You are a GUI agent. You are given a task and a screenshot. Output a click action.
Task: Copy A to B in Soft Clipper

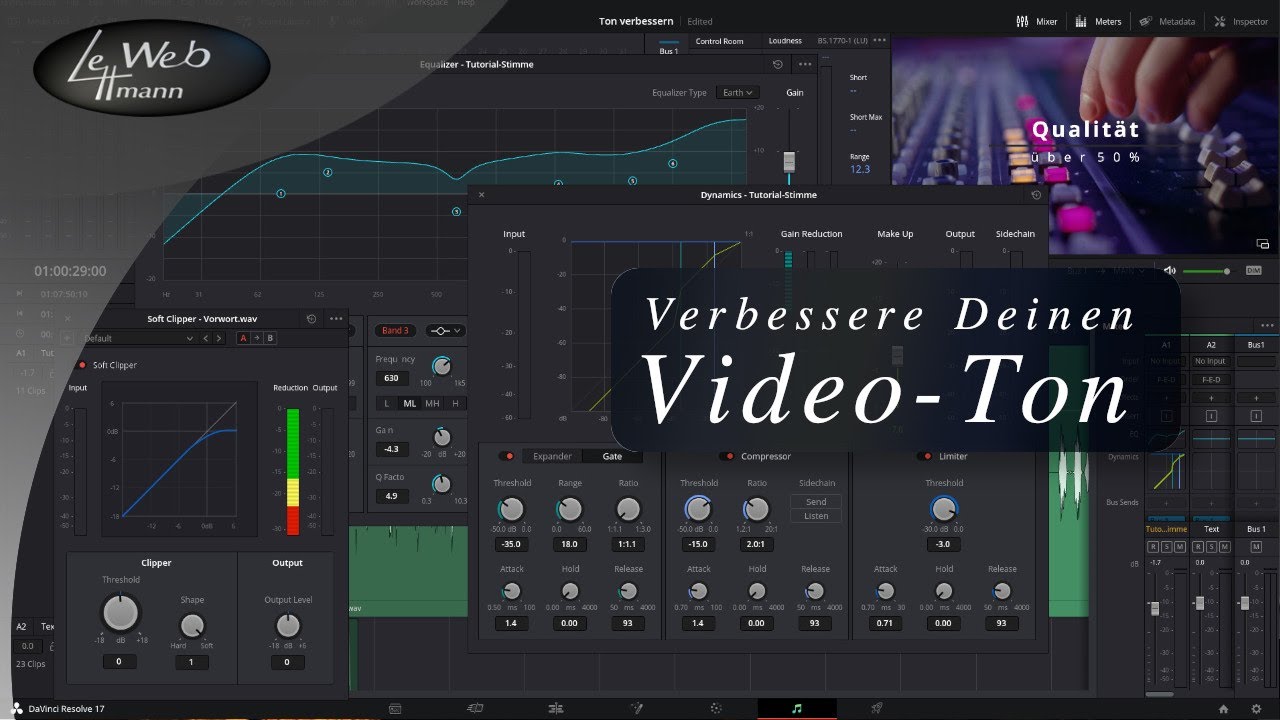tap(256, 338)
